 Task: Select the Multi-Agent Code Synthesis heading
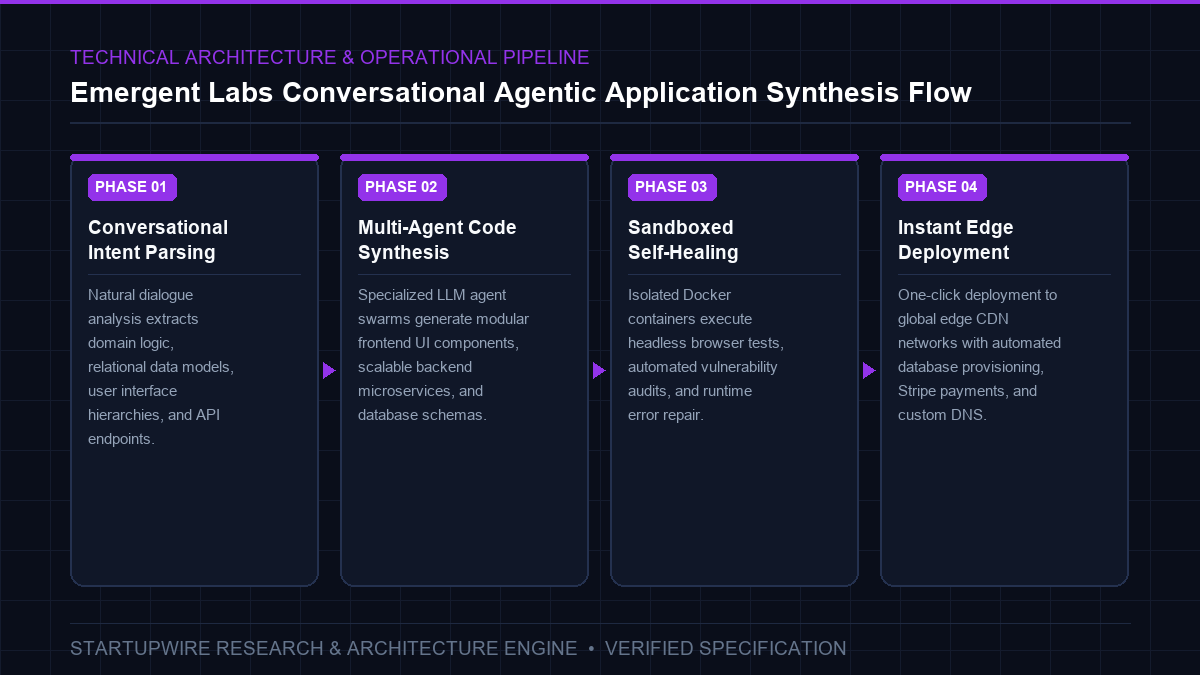pos(437,240)
